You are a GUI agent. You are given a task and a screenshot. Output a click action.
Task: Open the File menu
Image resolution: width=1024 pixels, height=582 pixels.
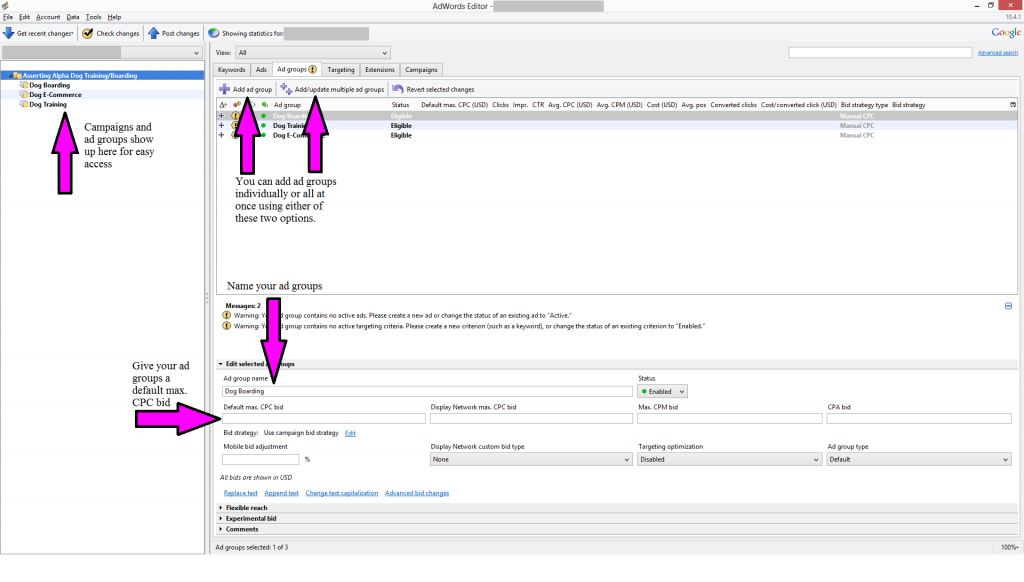[8, 17]
